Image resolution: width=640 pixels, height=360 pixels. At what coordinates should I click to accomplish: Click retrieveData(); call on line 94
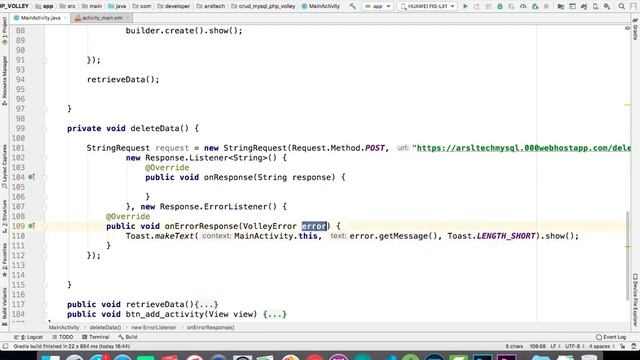[123, 80]
